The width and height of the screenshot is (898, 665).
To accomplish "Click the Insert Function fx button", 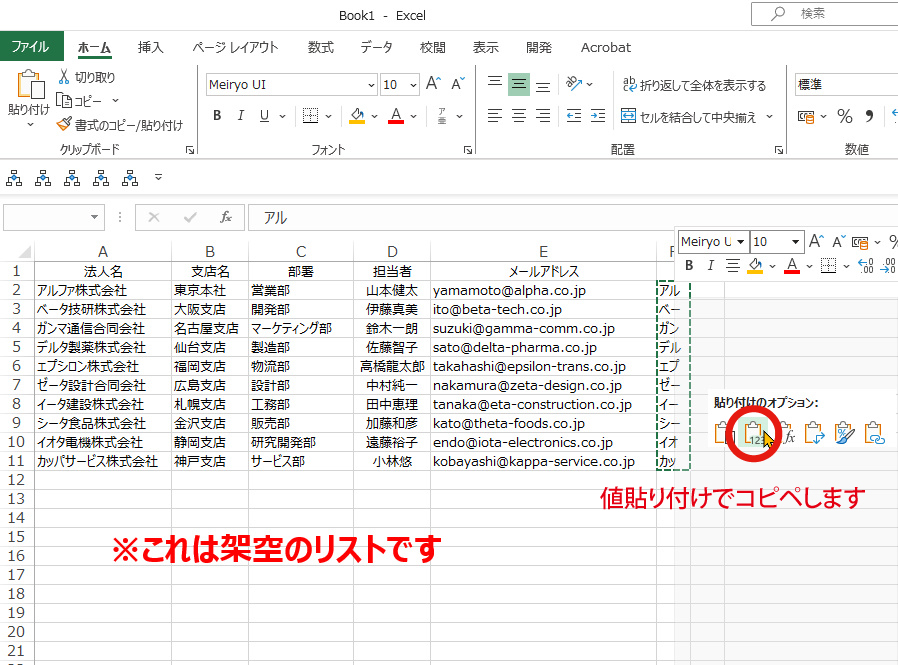I will coord(226,217).
